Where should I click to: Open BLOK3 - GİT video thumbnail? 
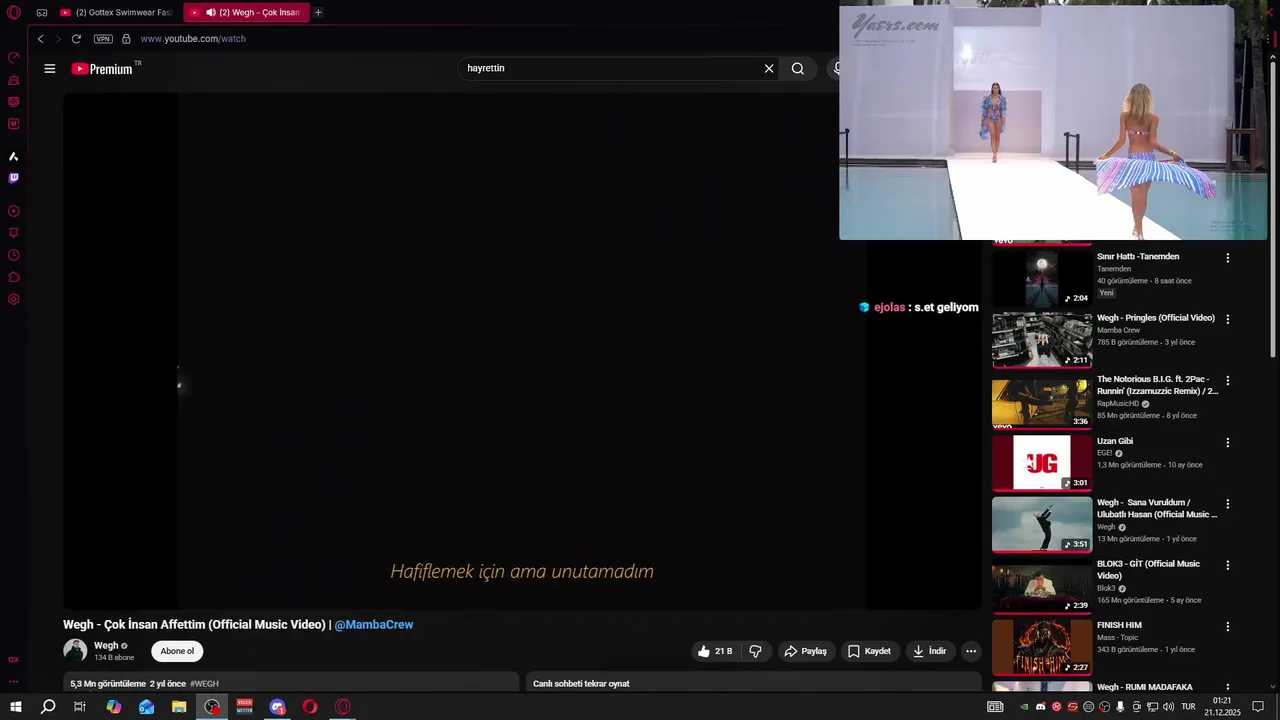tap(1042, 586)
